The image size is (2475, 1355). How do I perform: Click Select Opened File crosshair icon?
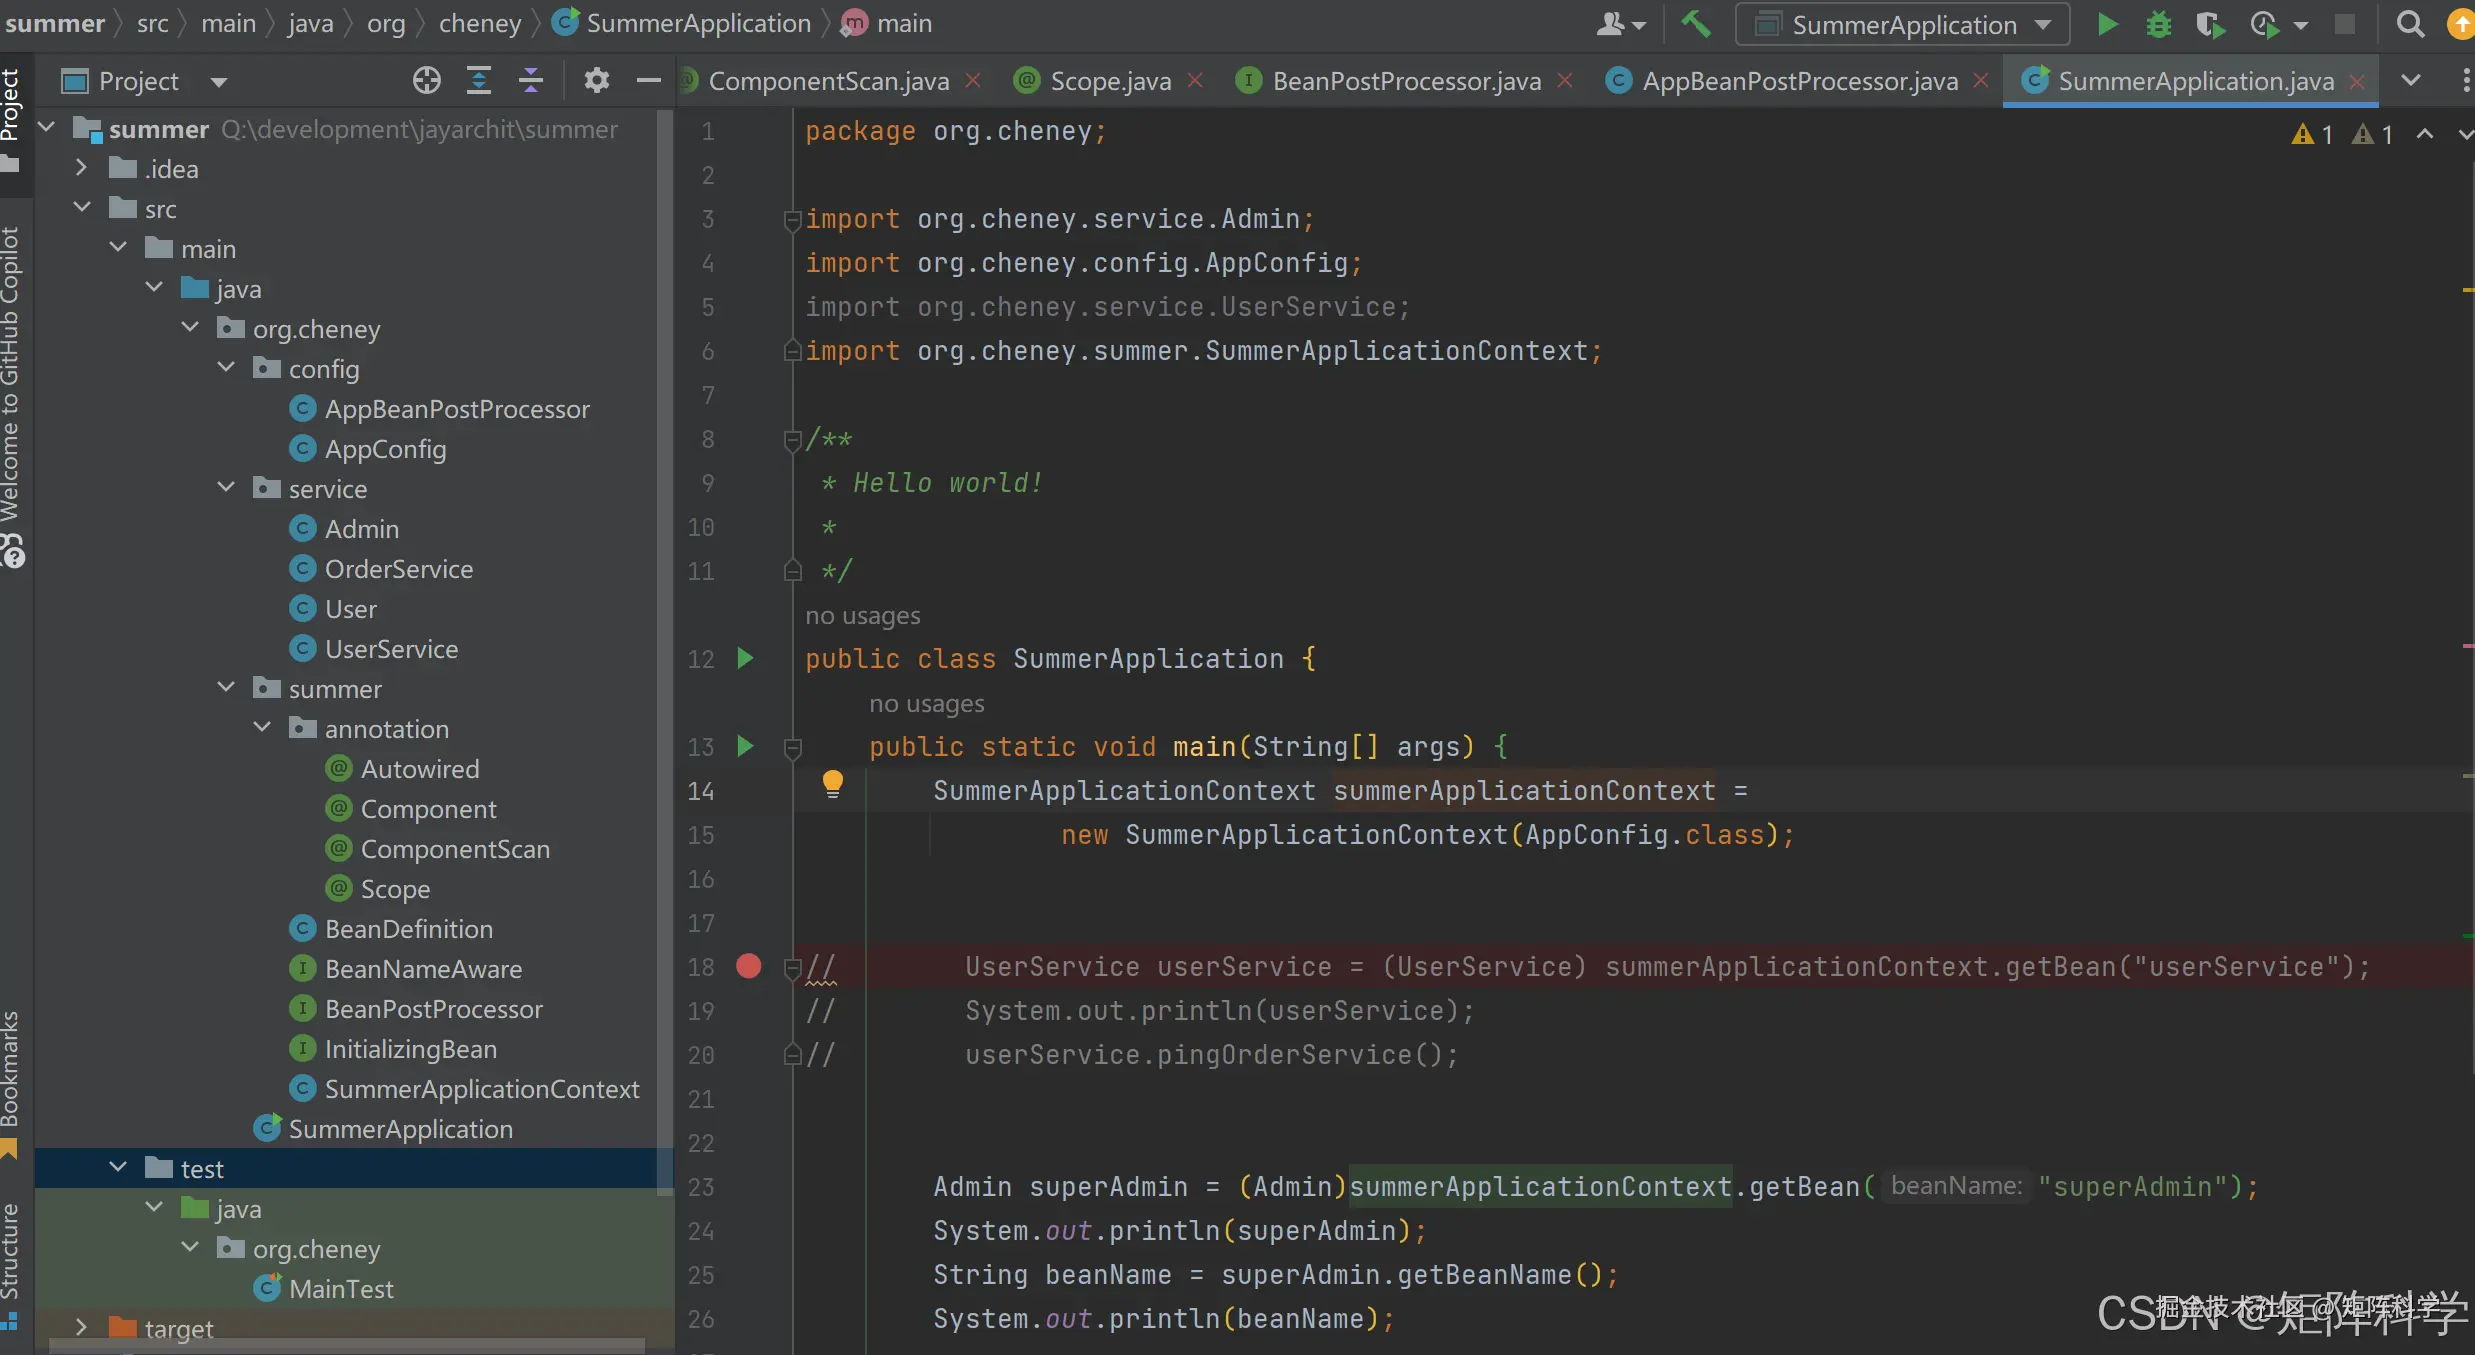(x=427, y=81)
